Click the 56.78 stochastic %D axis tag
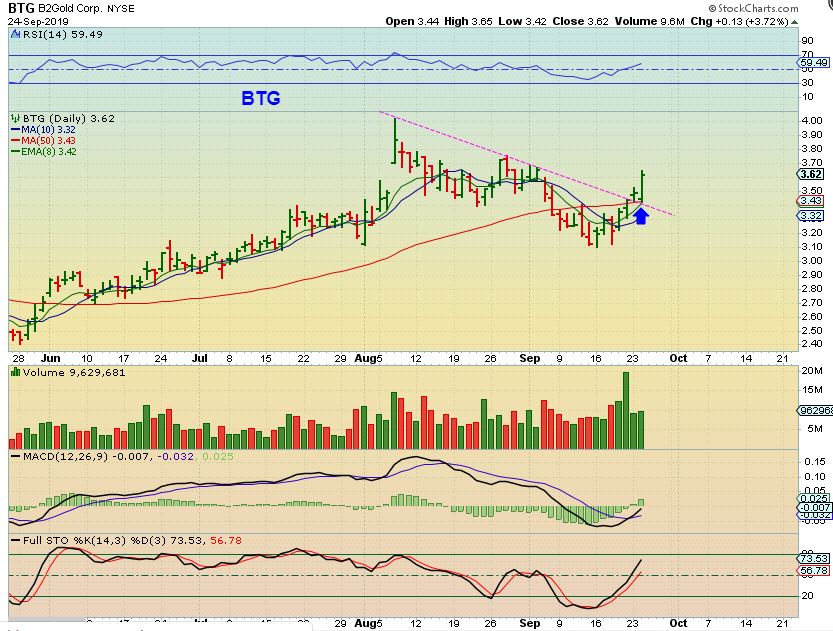The height and width of the screenshot is (631, 833). 813,571
